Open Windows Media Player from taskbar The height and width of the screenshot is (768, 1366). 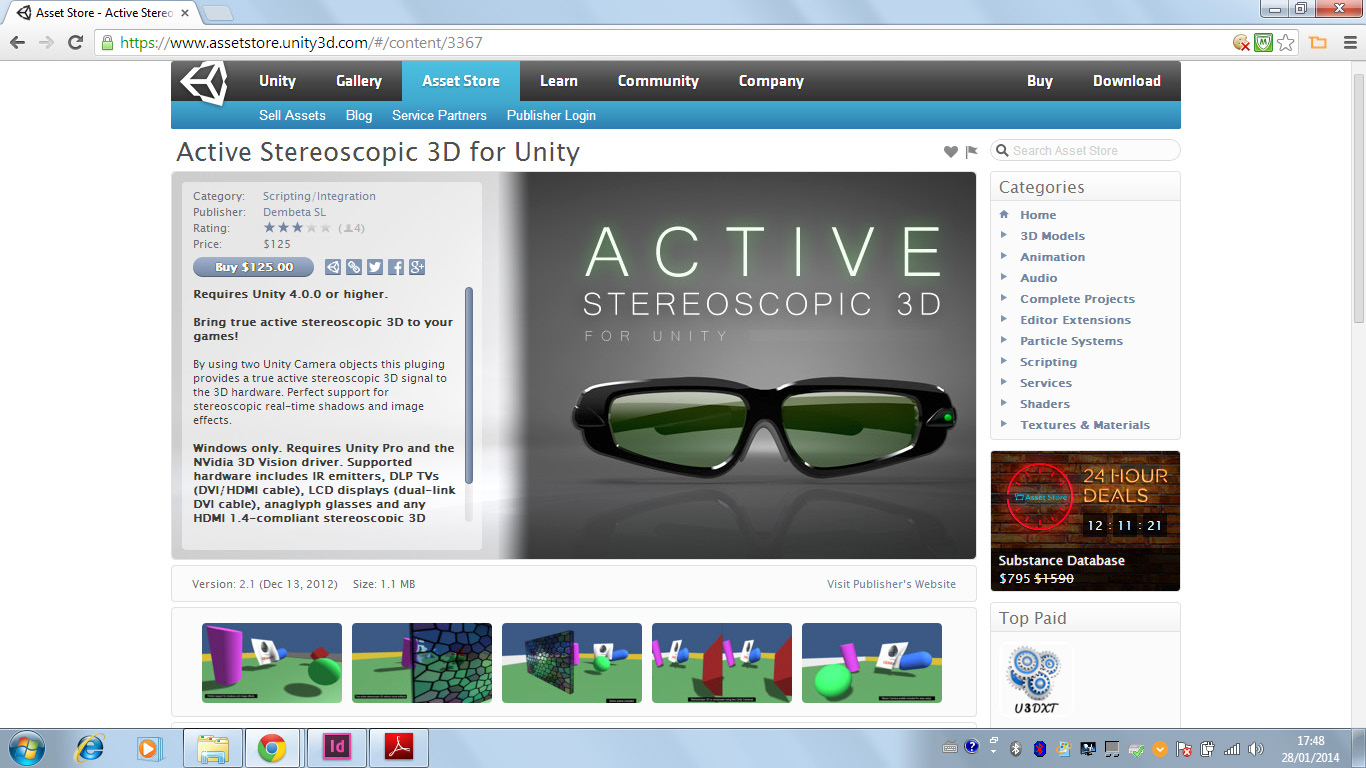[x=149, y=748]
